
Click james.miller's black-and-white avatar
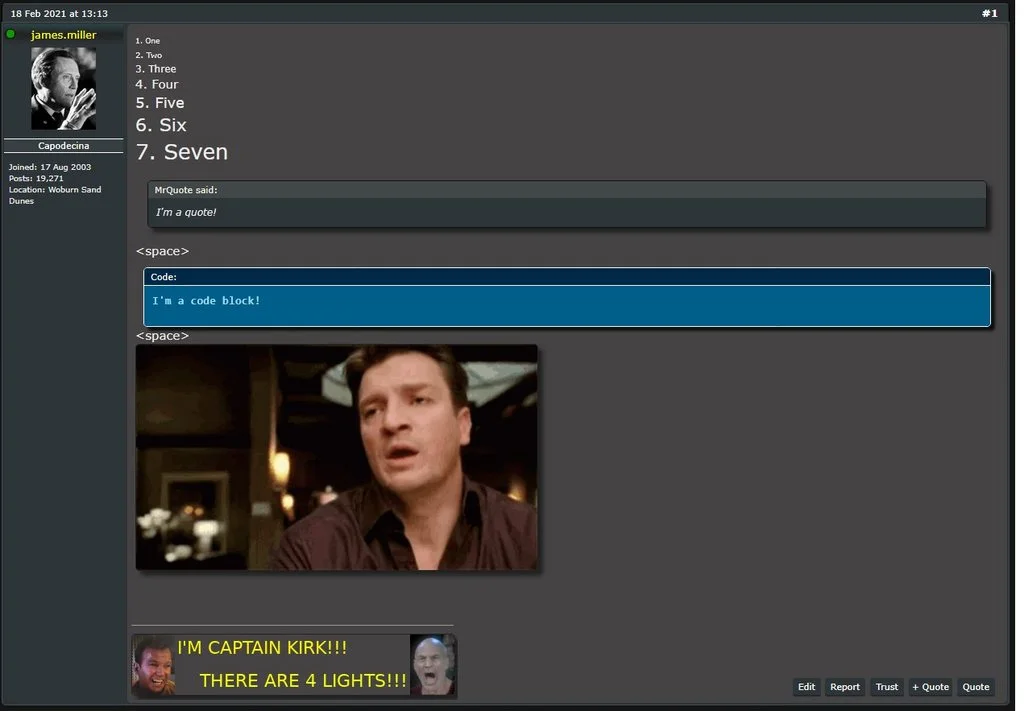tap(63, 88)
